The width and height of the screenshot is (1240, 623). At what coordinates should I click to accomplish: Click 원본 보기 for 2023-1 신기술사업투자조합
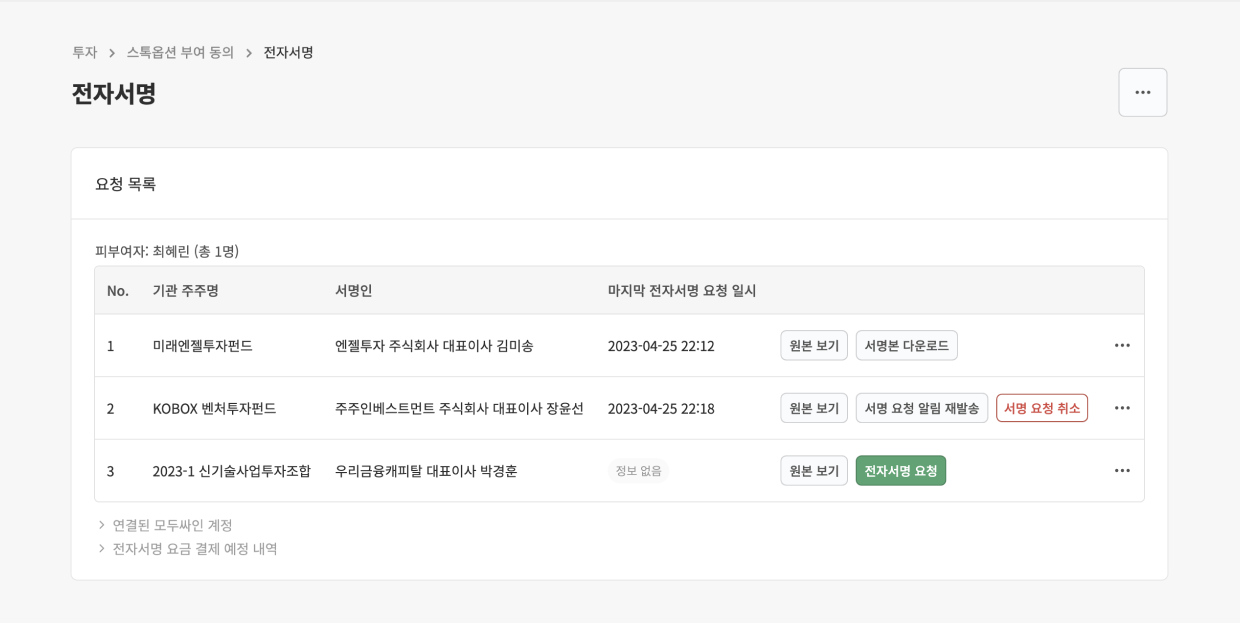pos(813,470)
